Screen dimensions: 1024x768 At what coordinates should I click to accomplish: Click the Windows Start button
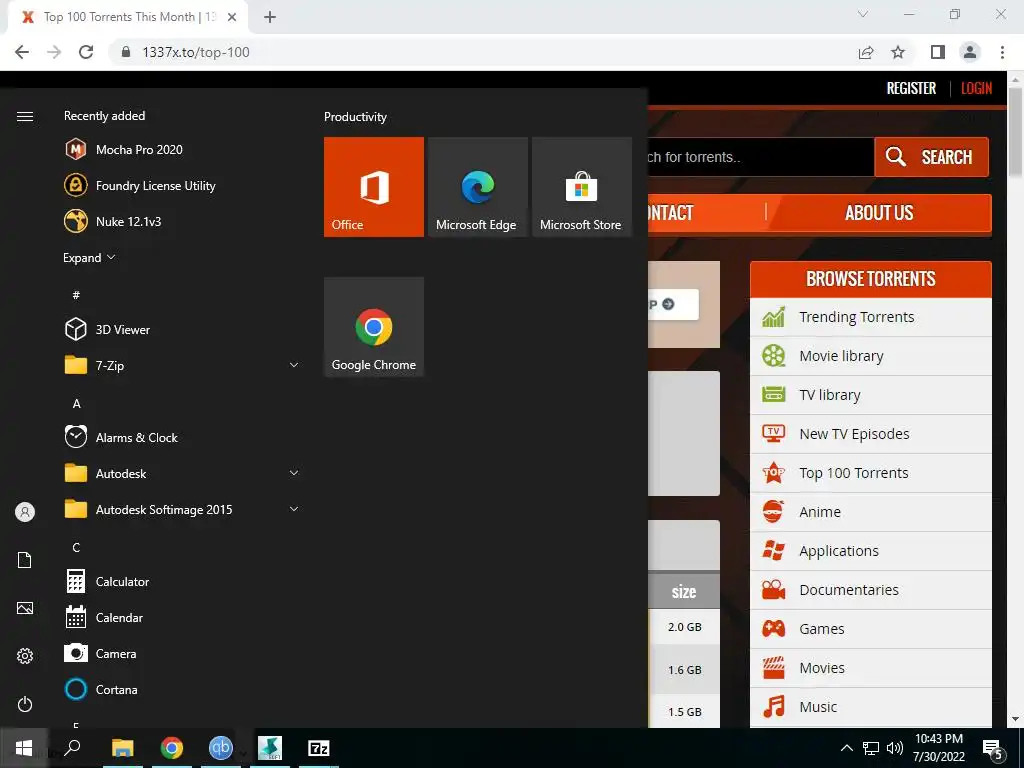24,748
